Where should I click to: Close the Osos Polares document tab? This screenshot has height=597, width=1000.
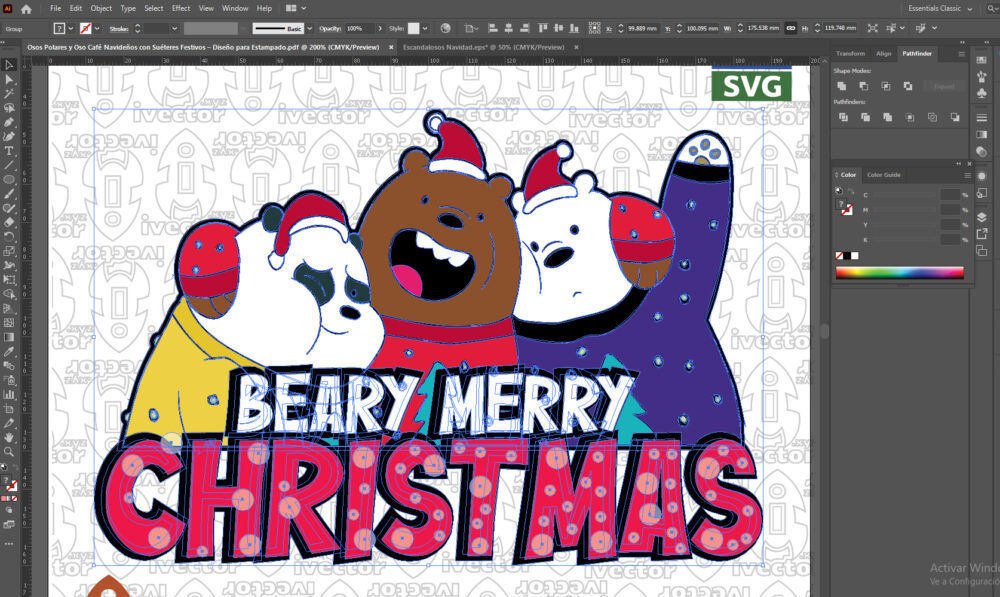(x=391, y=47)
